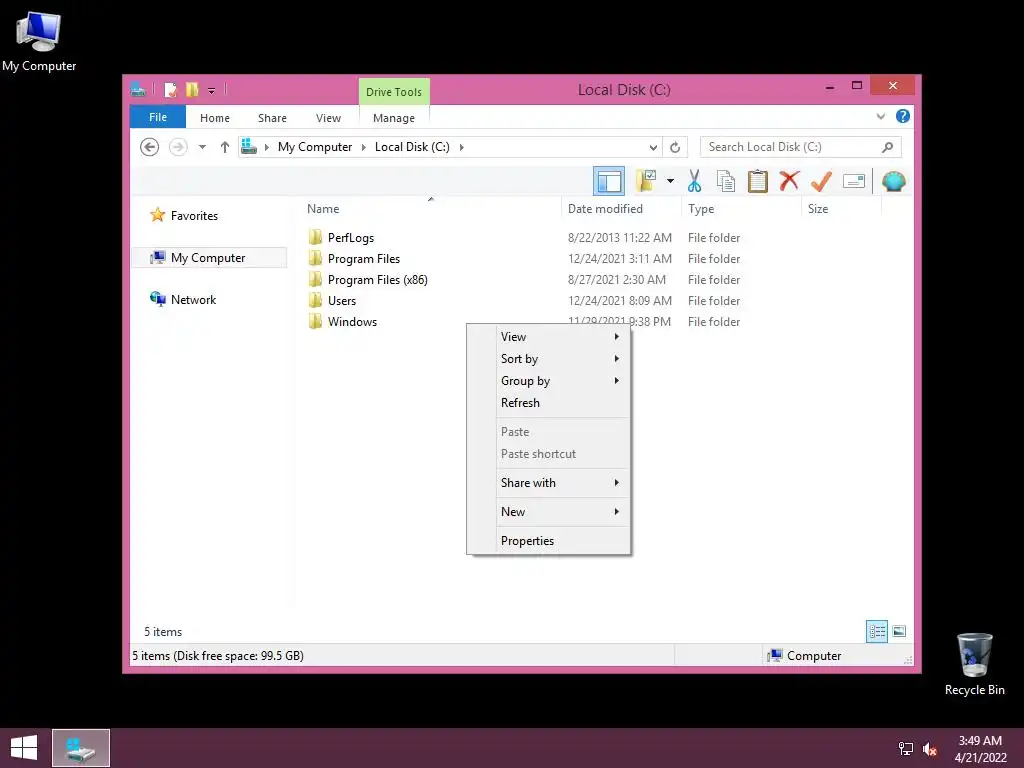
Task: Select the Windows folder
Action: click(352, 321)
